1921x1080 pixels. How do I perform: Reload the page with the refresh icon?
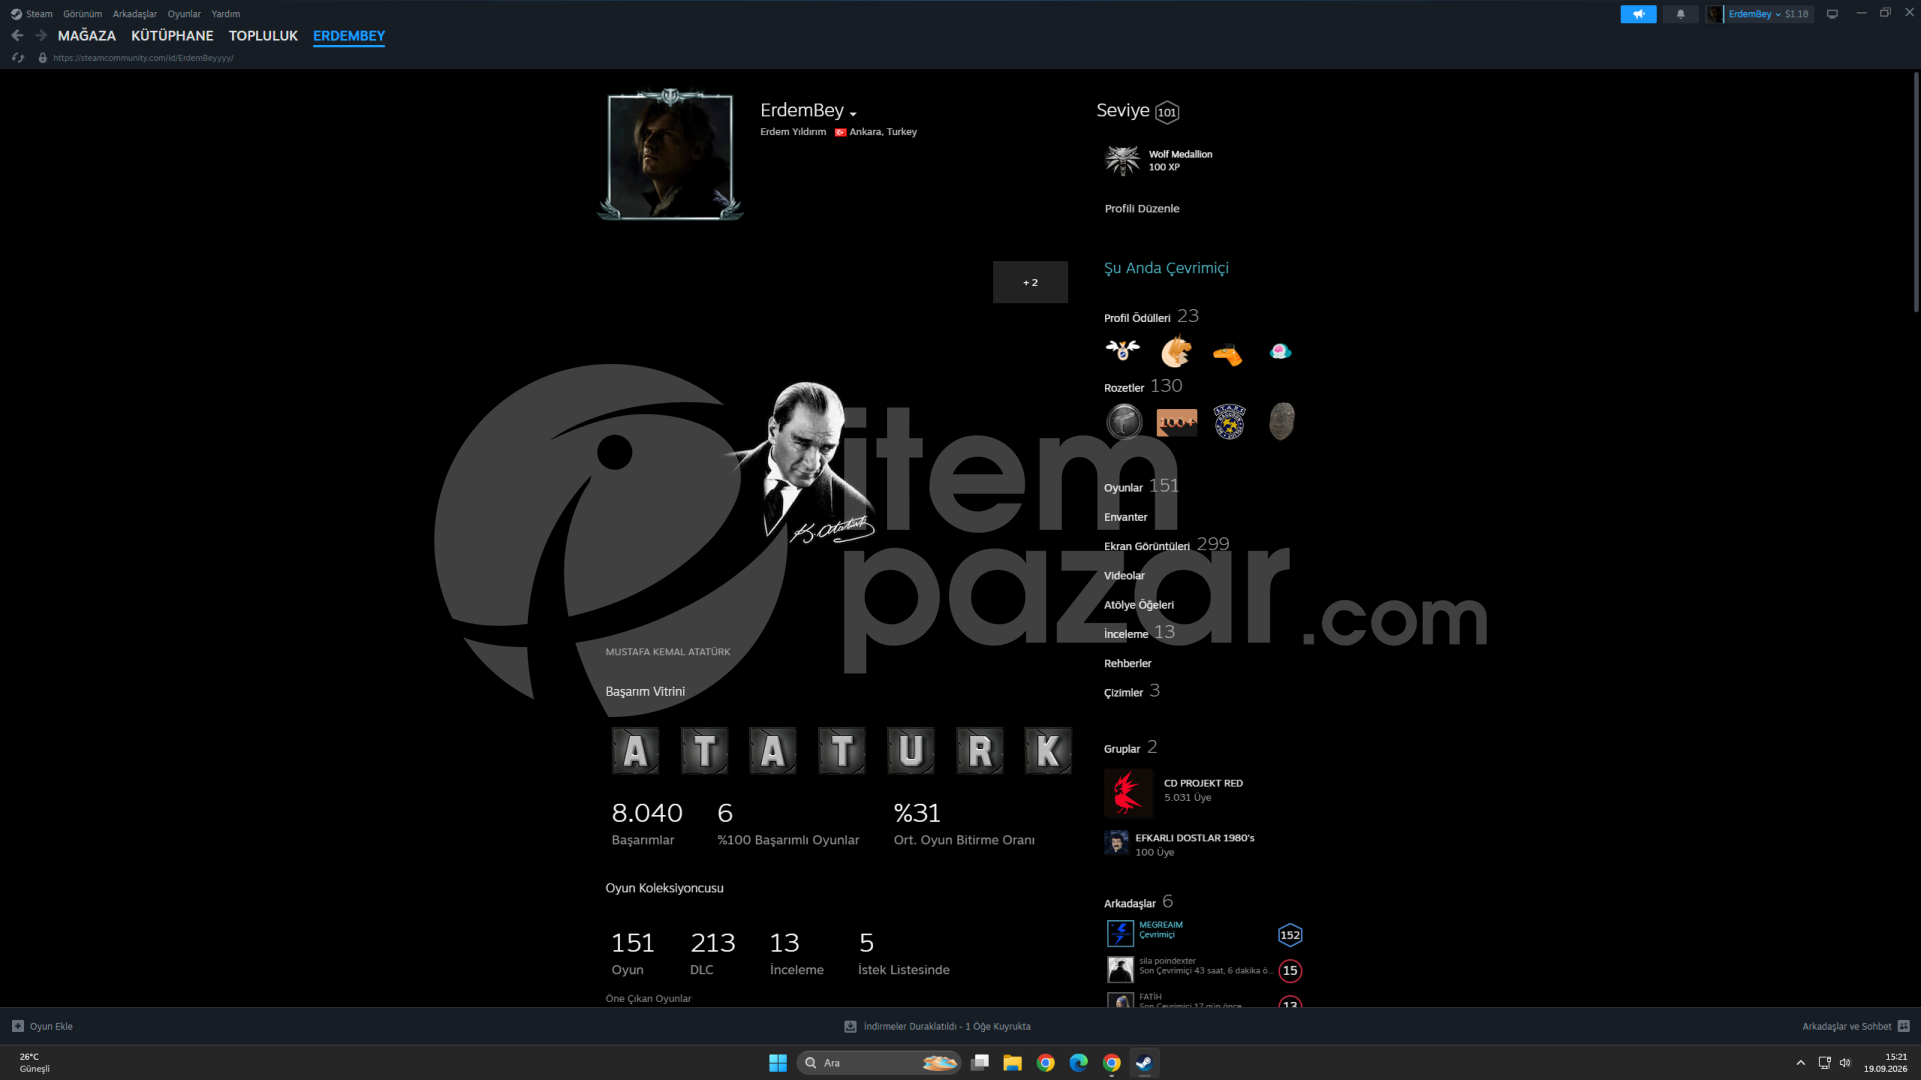pyautogui.click(x=17, y=58)
